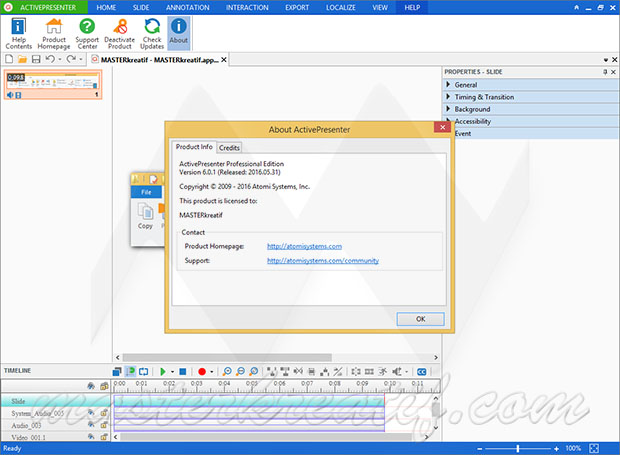620x455 pixels.
Task: Expand the General properties section
Action: 530,85
